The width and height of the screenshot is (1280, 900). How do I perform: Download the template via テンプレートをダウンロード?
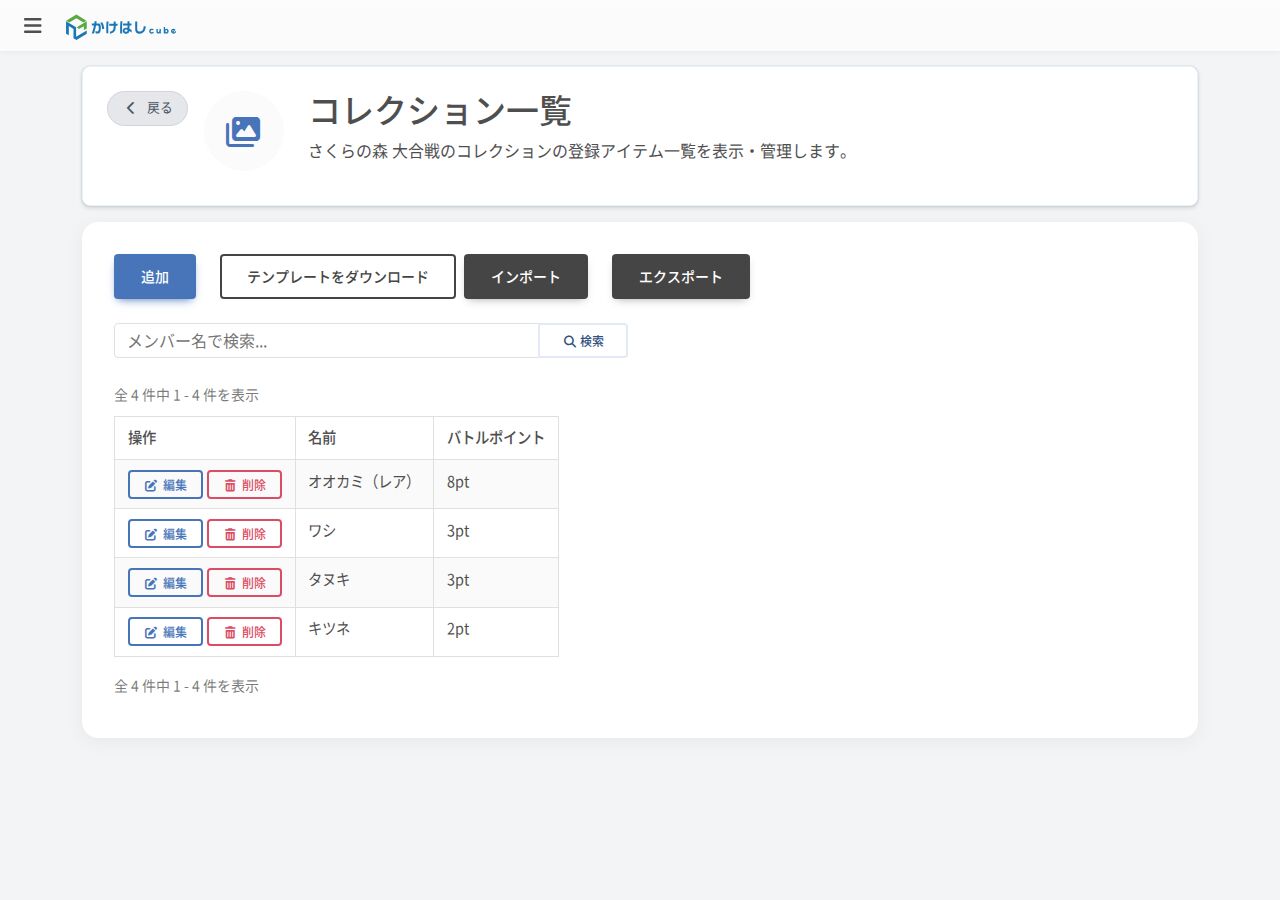point(338,277)
